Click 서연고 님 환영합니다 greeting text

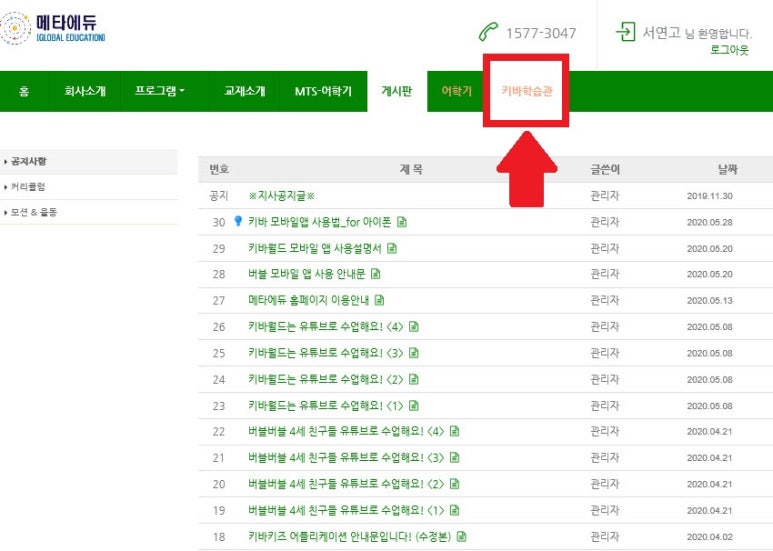(x=697, y=33)
